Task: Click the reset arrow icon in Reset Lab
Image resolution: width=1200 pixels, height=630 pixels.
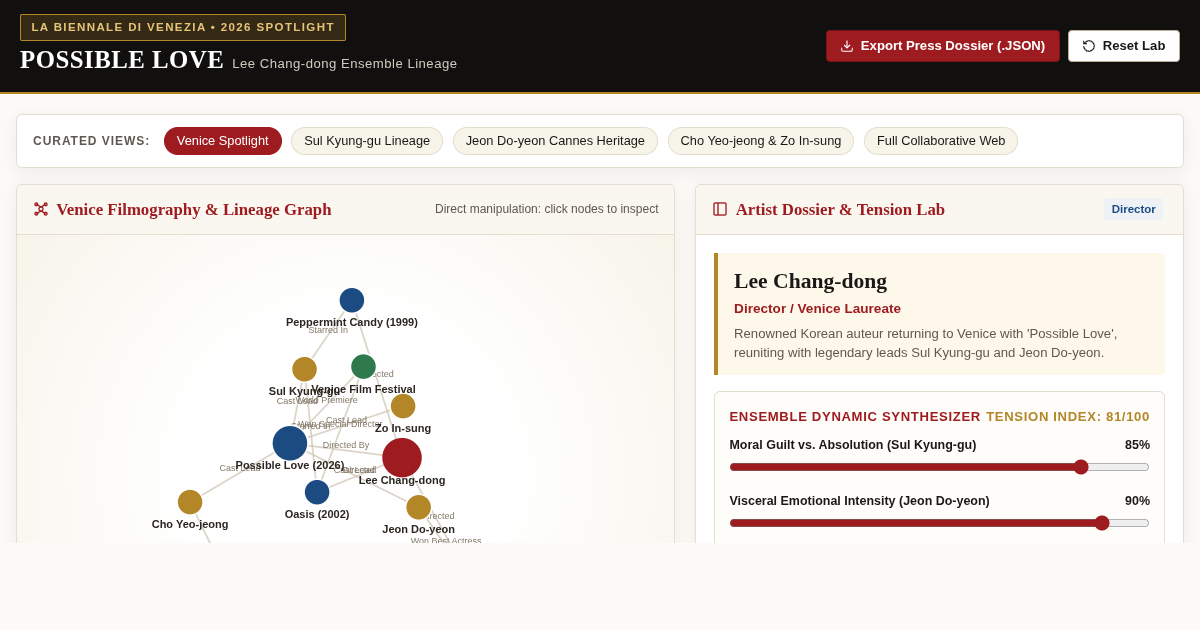Action: [1089, 46]
